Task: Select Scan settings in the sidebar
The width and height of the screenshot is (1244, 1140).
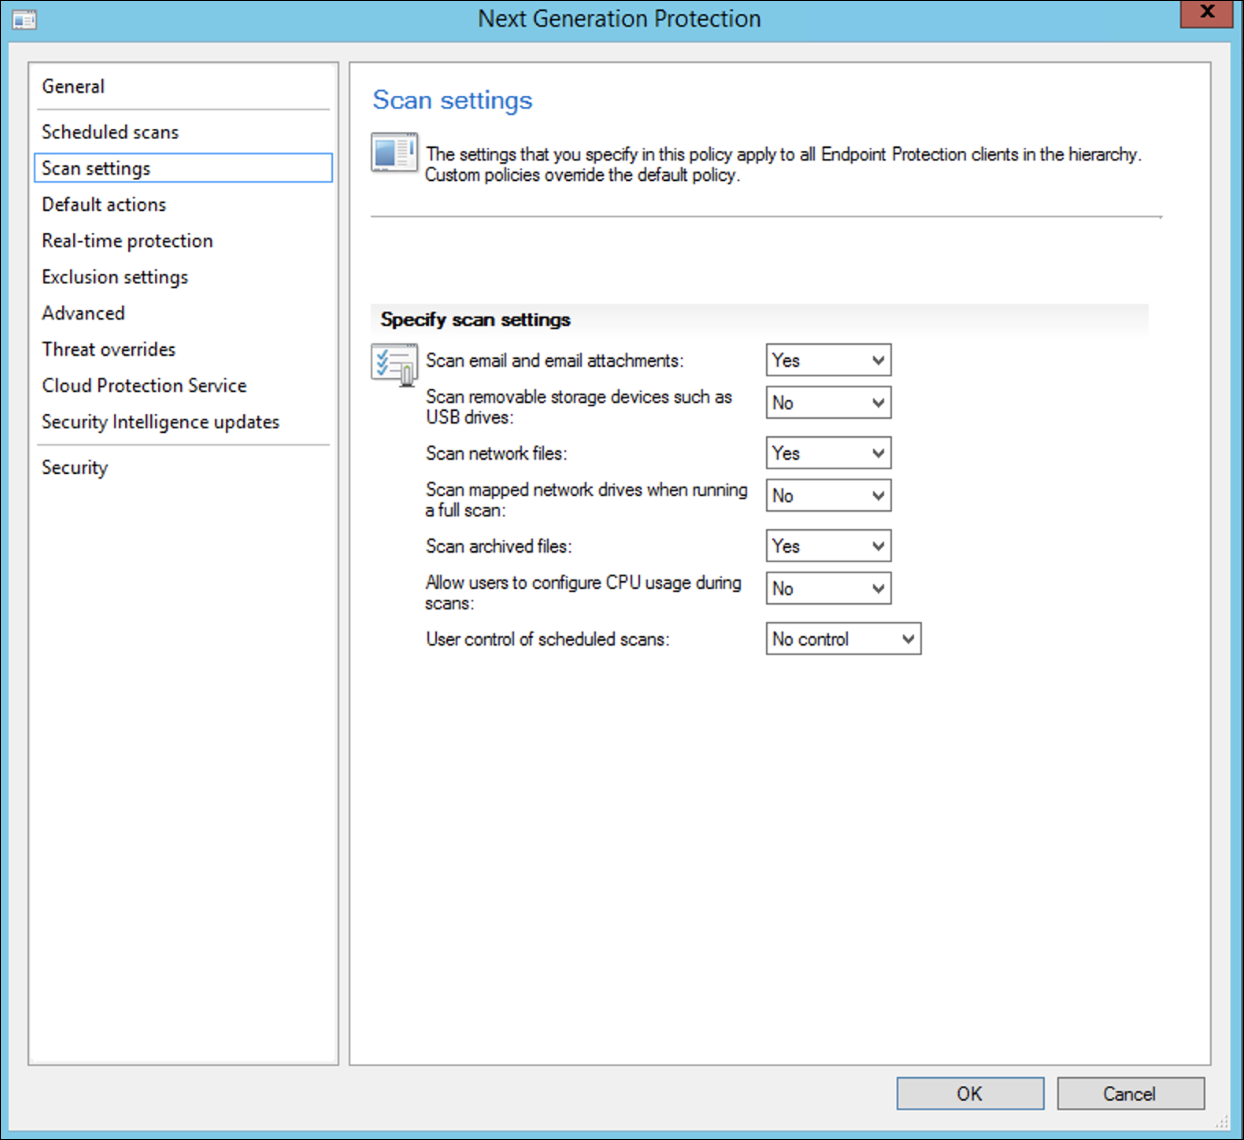Action: 183,168
